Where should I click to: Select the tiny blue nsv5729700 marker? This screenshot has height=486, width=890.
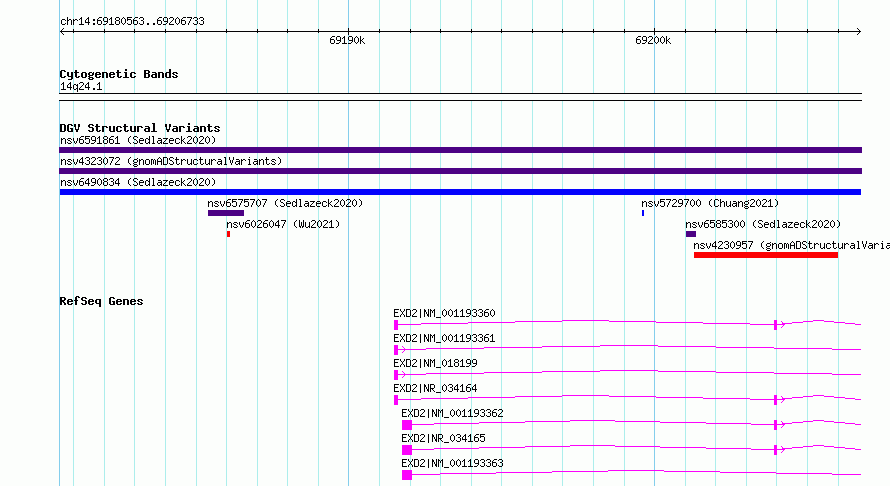click(643, 213)
